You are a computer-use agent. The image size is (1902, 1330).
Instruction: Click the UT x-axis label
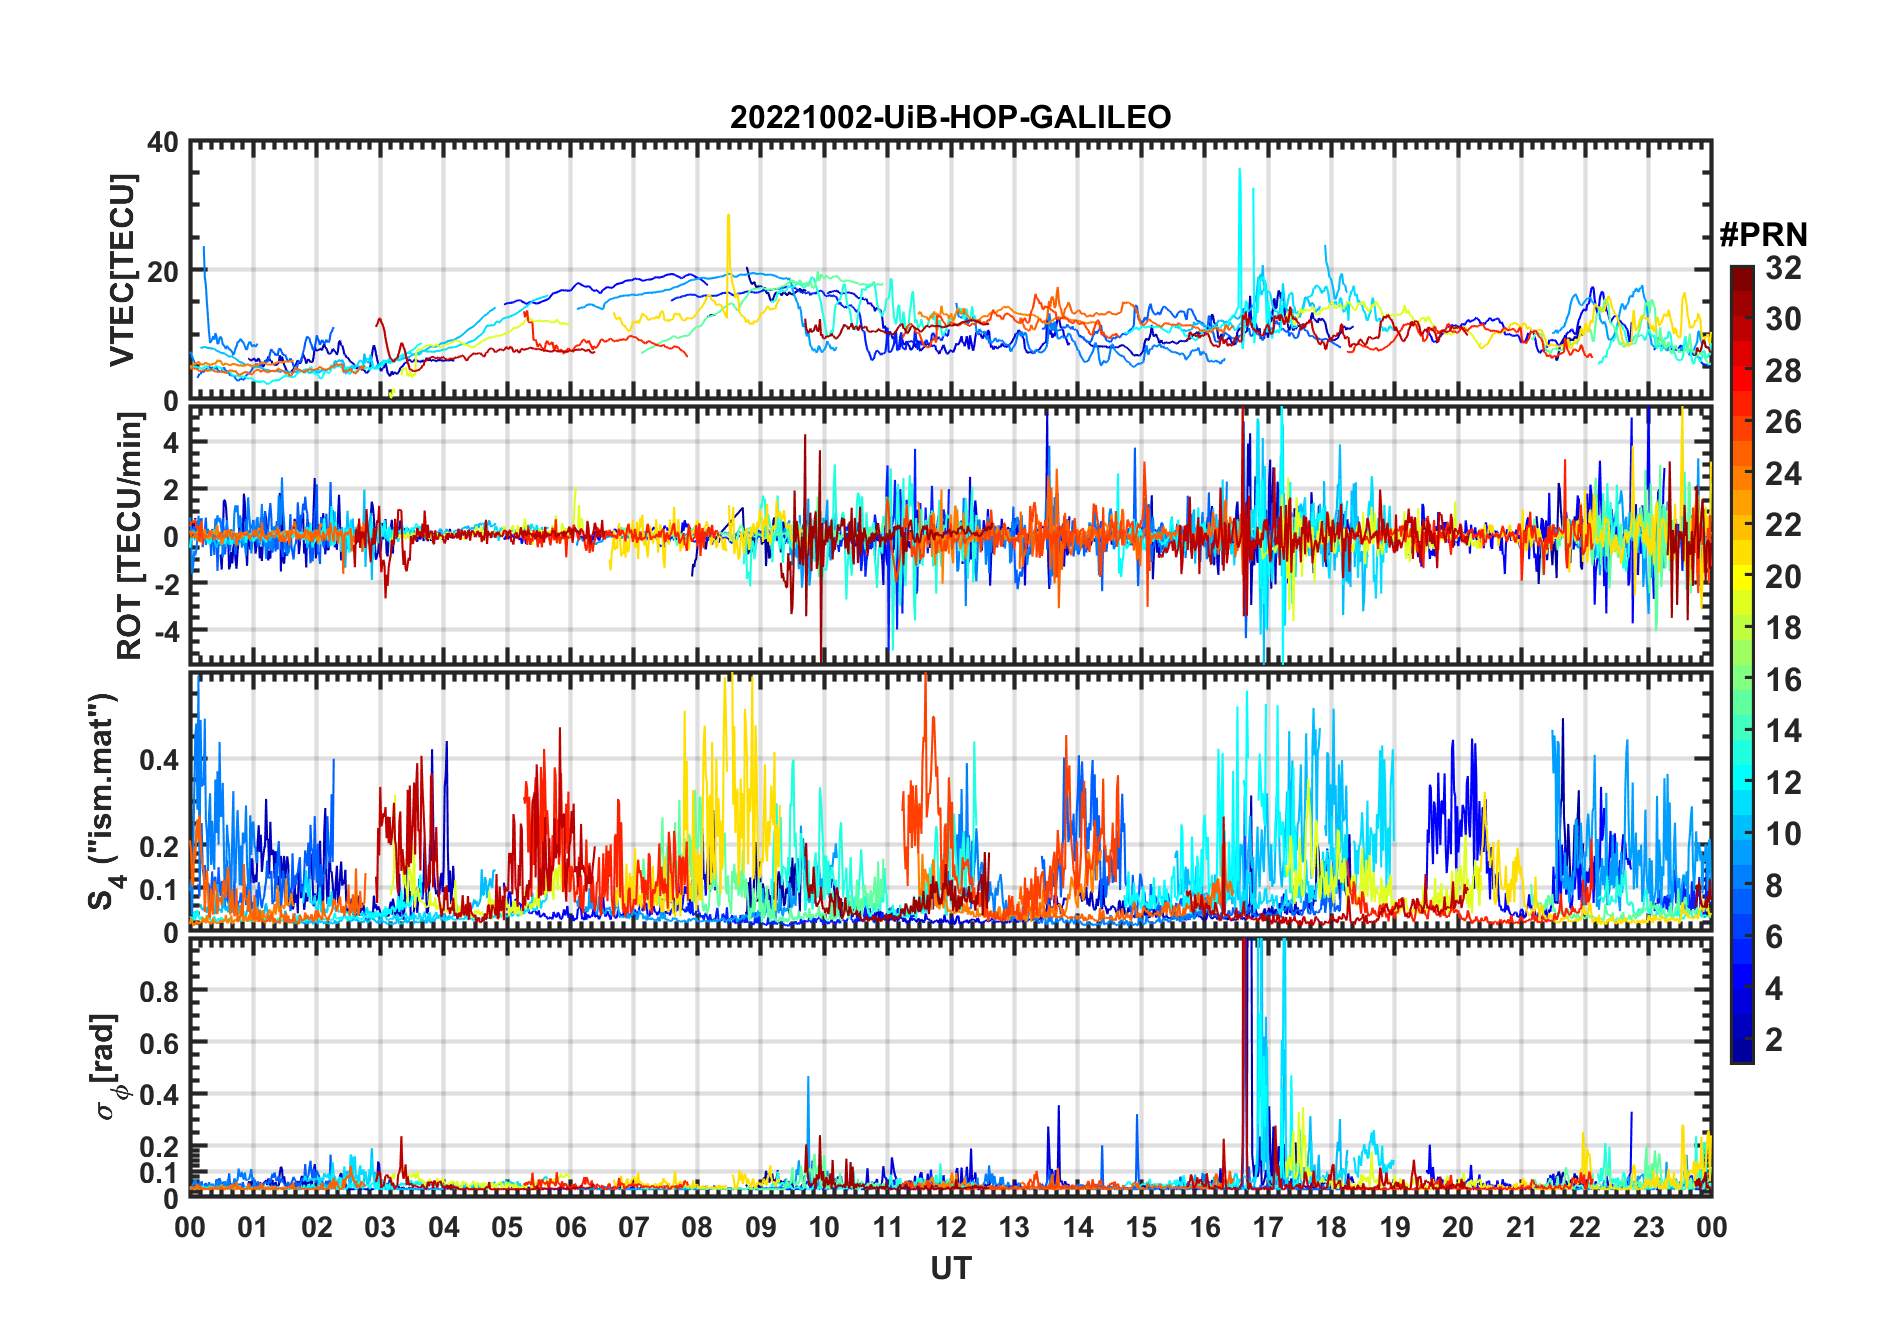click(950, 1269)
